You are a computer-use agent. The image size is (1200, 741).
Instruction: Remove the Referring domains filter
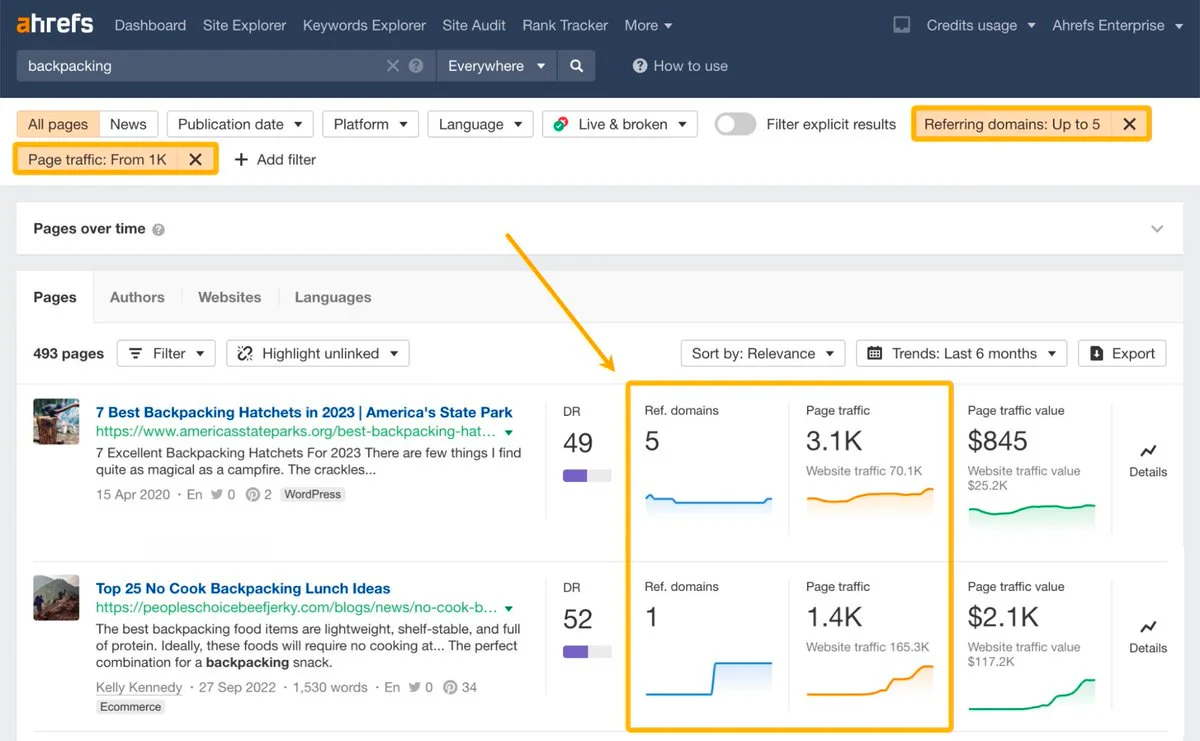point(1129,124)
